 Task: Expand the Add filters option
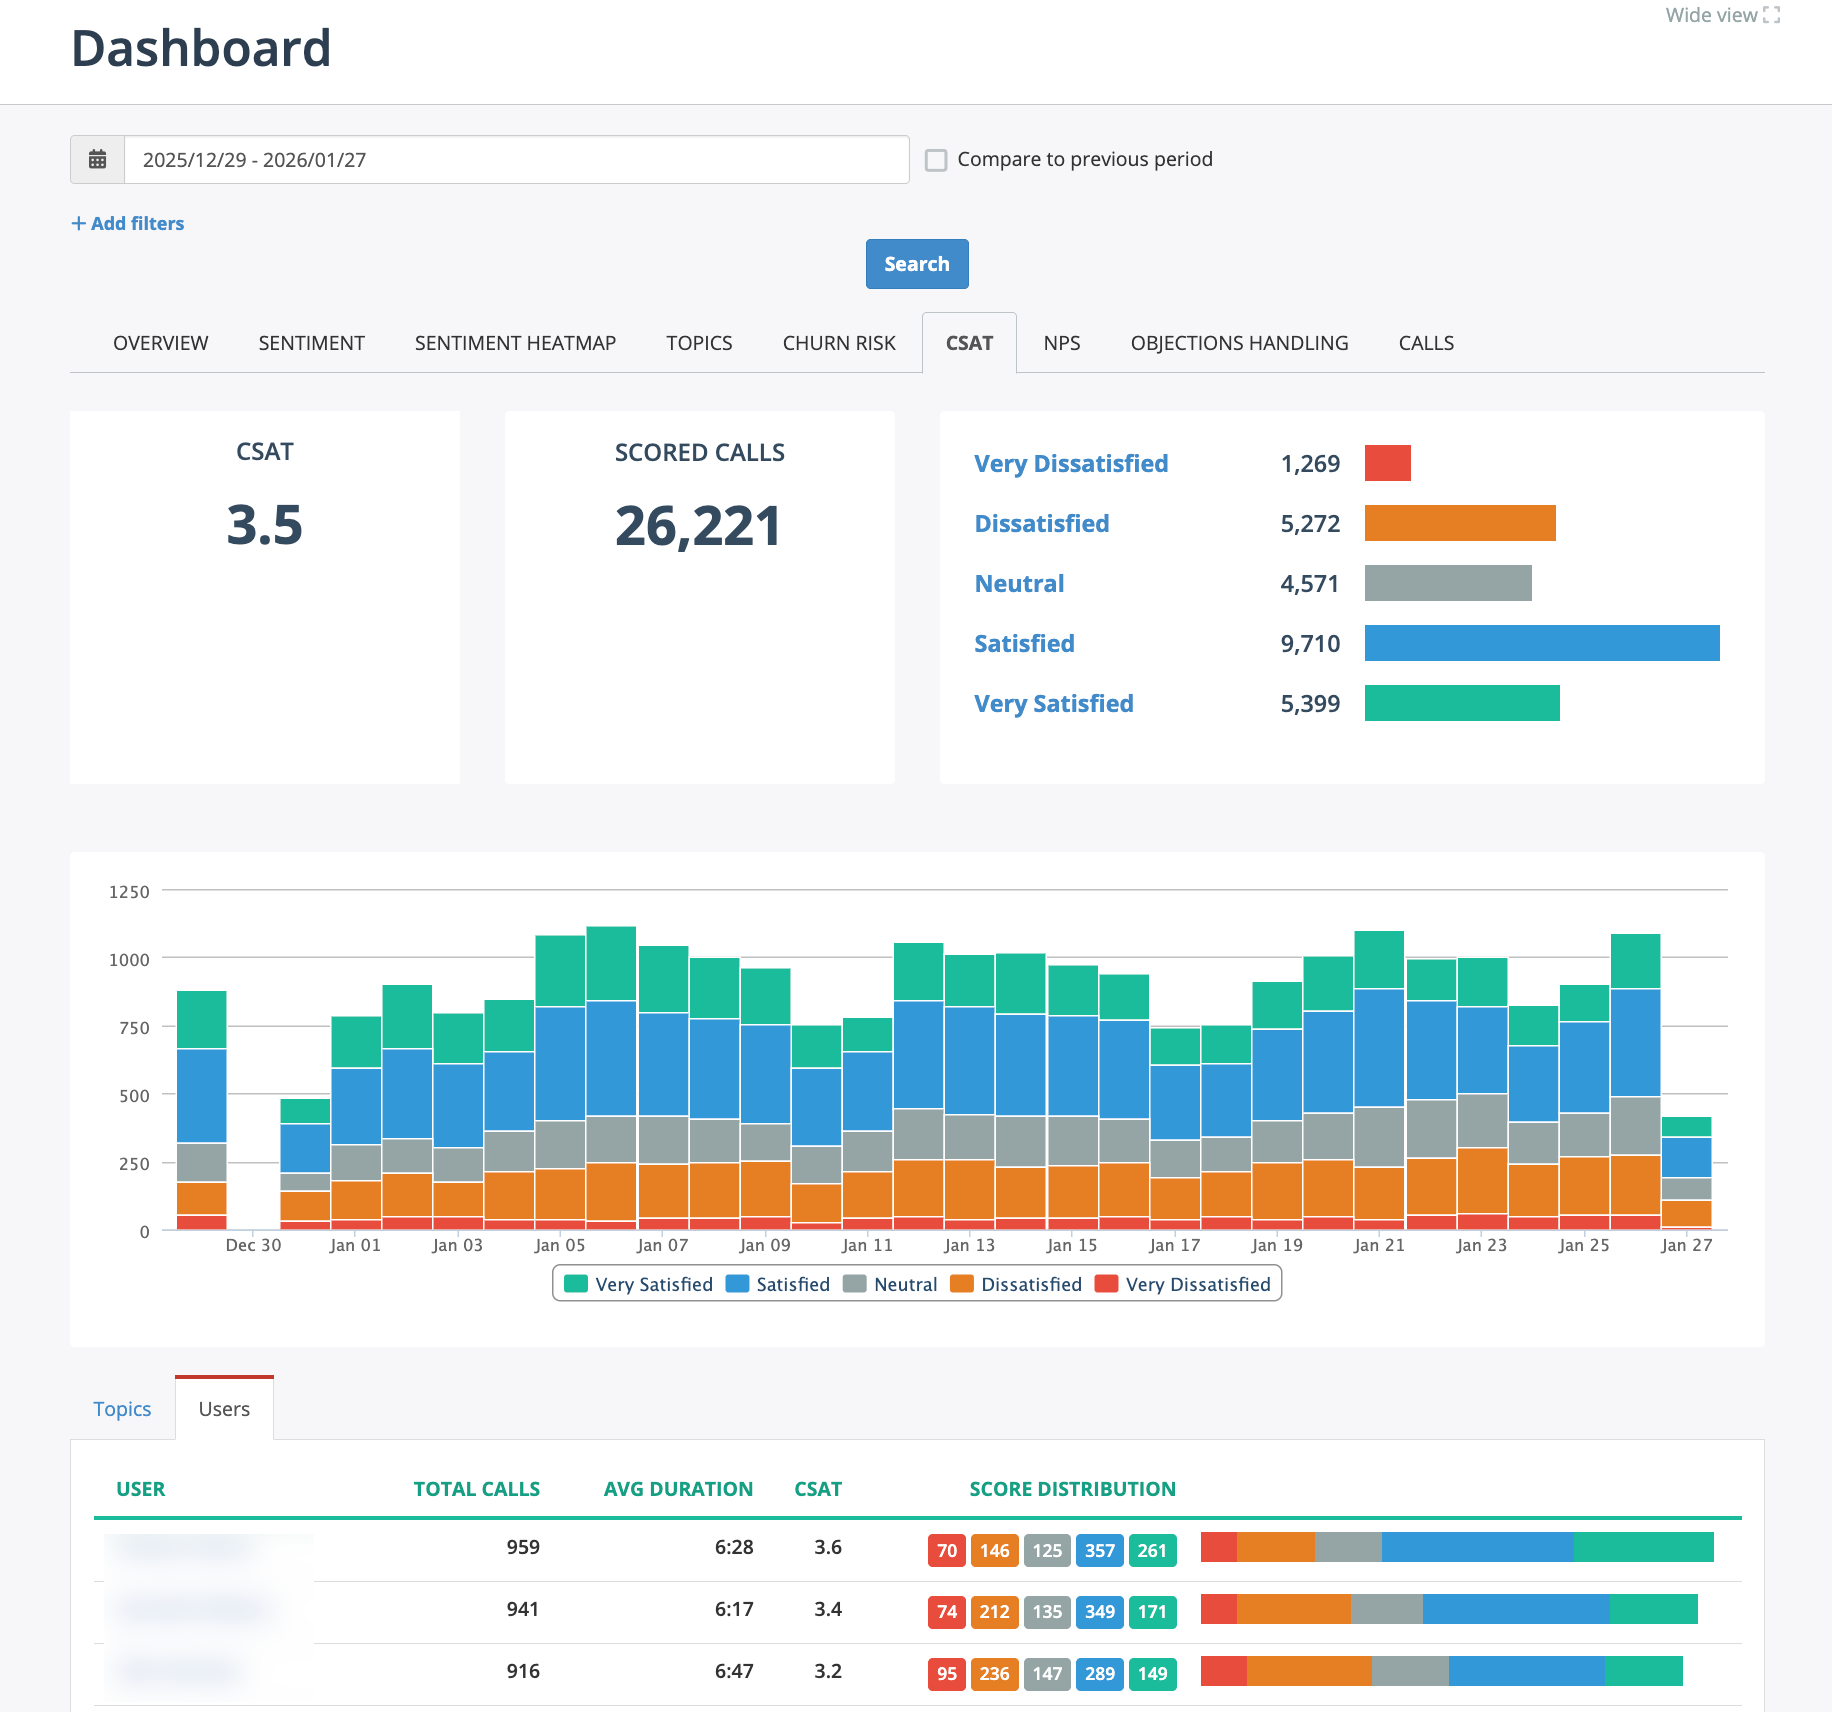128,223
